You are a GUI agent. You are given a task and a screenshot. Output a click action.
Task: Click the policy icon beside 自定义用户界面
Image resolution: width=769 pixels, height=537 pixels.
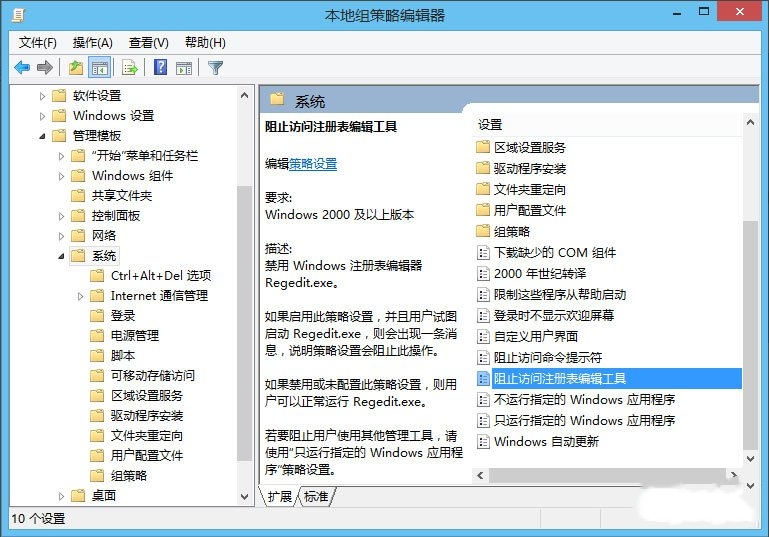[483, 336]
